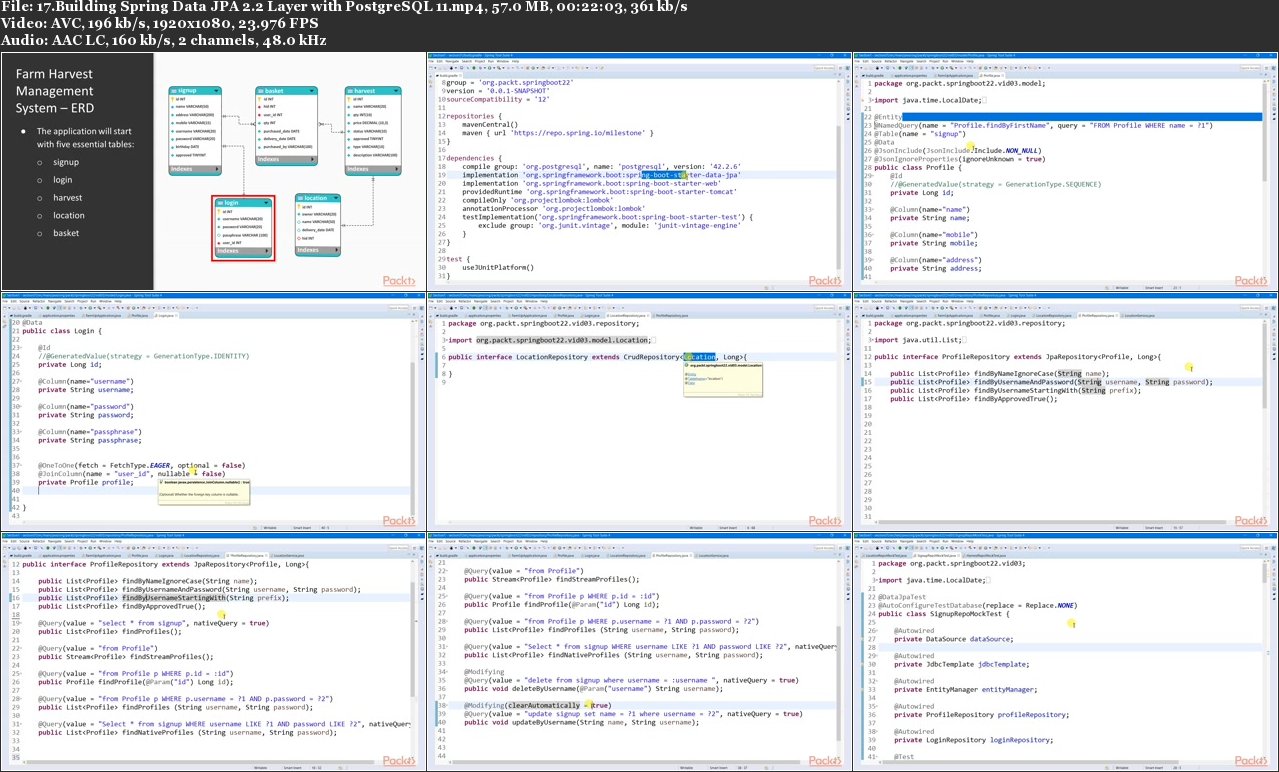Select the build.gradle tab in the dependencies window
Viewport: 1279px width, 772px height.
[451, 75]
